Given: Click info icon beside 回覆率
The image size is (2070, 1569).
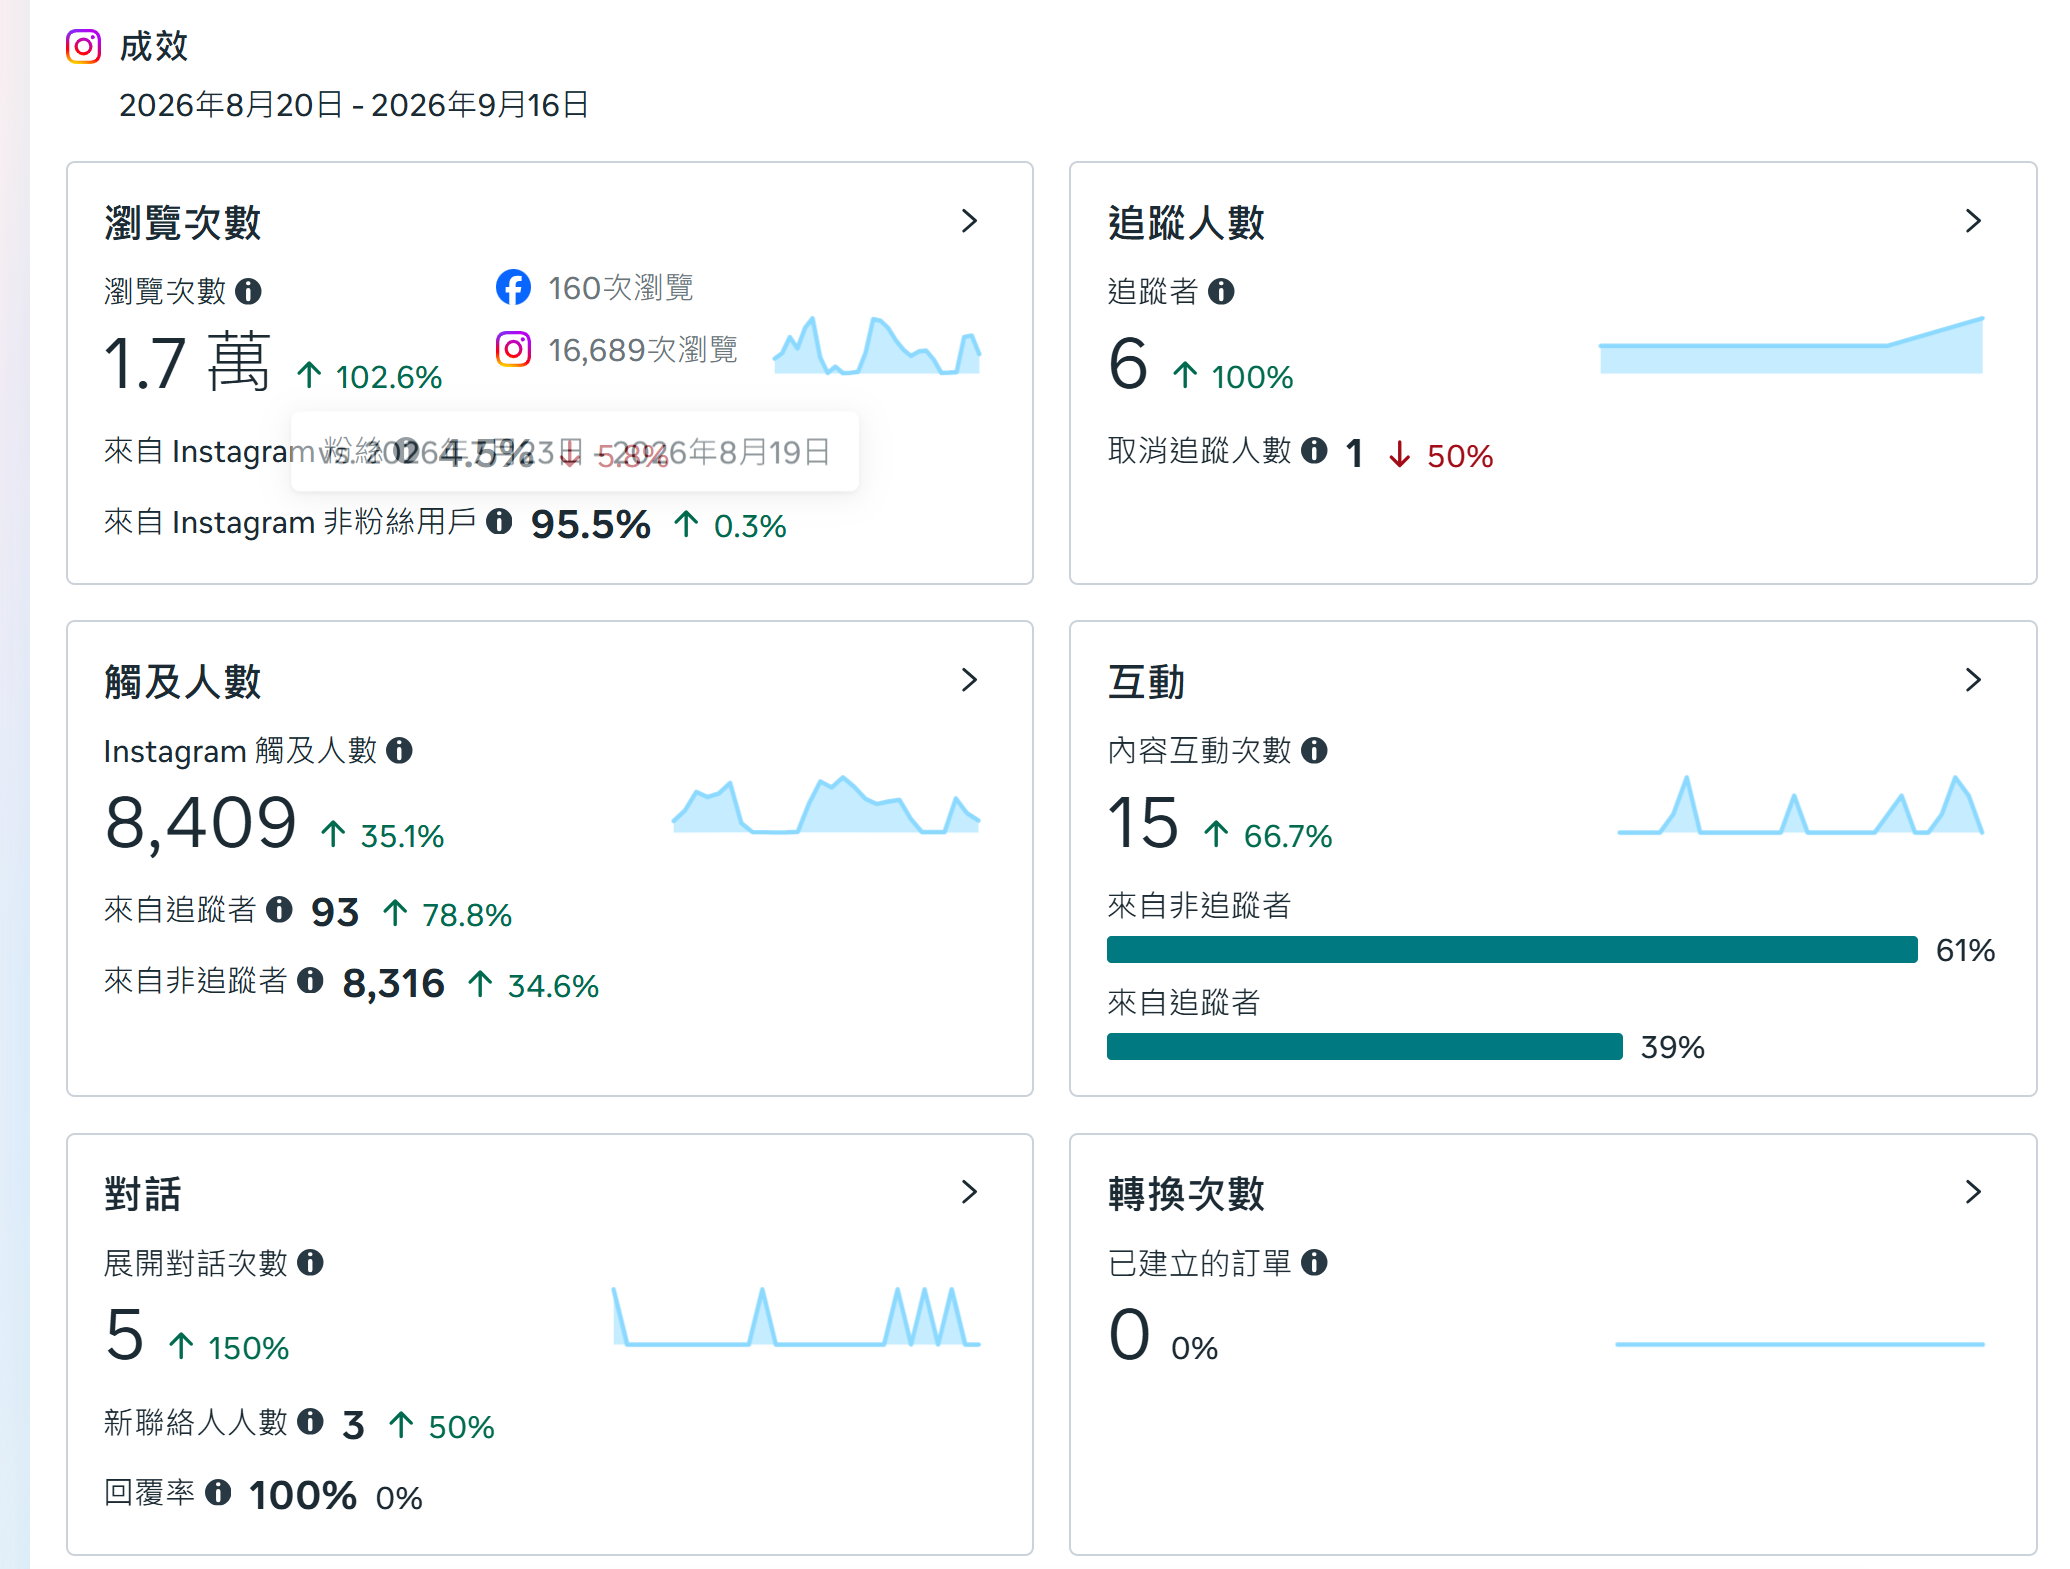Looking at the screenshot, I should pyautogui.click(x=218, y=1492).
